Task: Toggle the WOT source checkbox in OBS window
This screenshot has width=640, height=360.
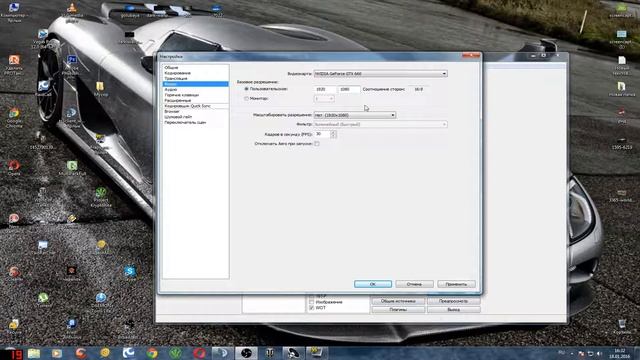Action: coord(311,308)
